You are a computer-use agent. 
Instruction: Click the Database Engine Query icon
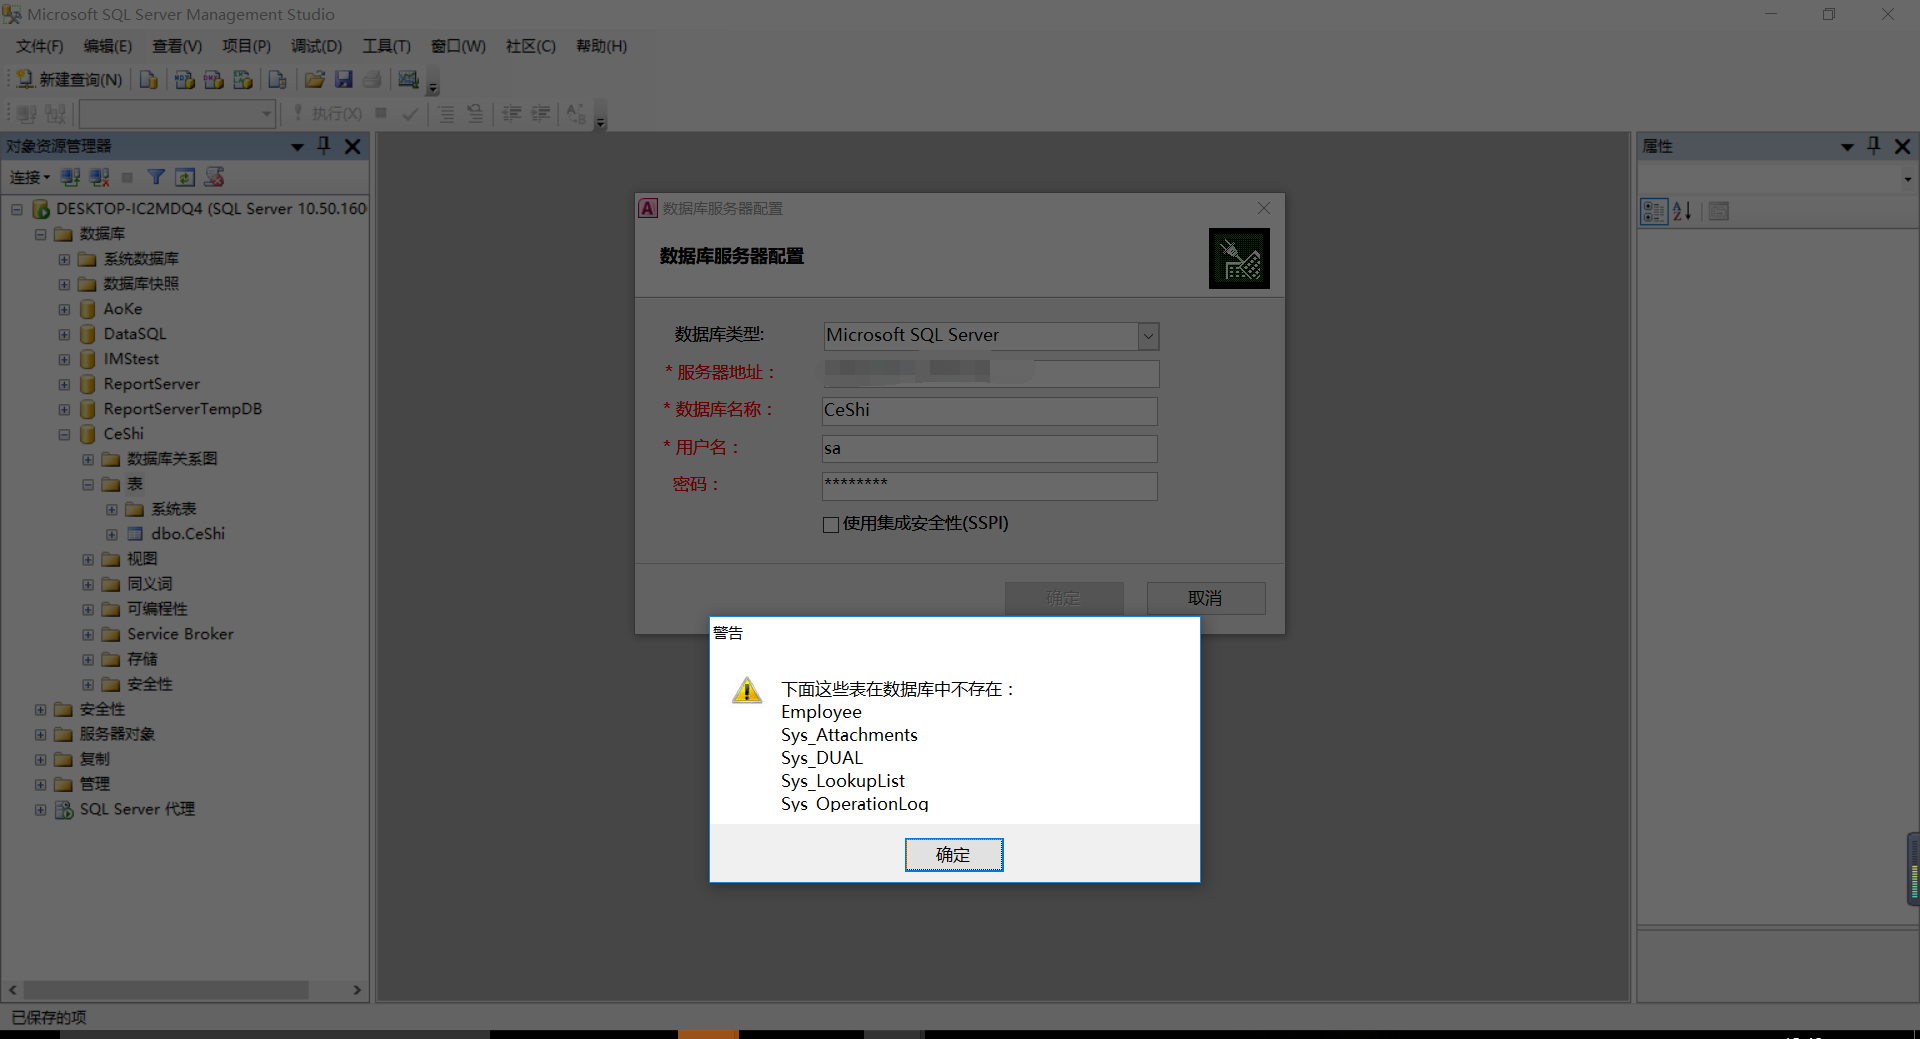(148, 80)
